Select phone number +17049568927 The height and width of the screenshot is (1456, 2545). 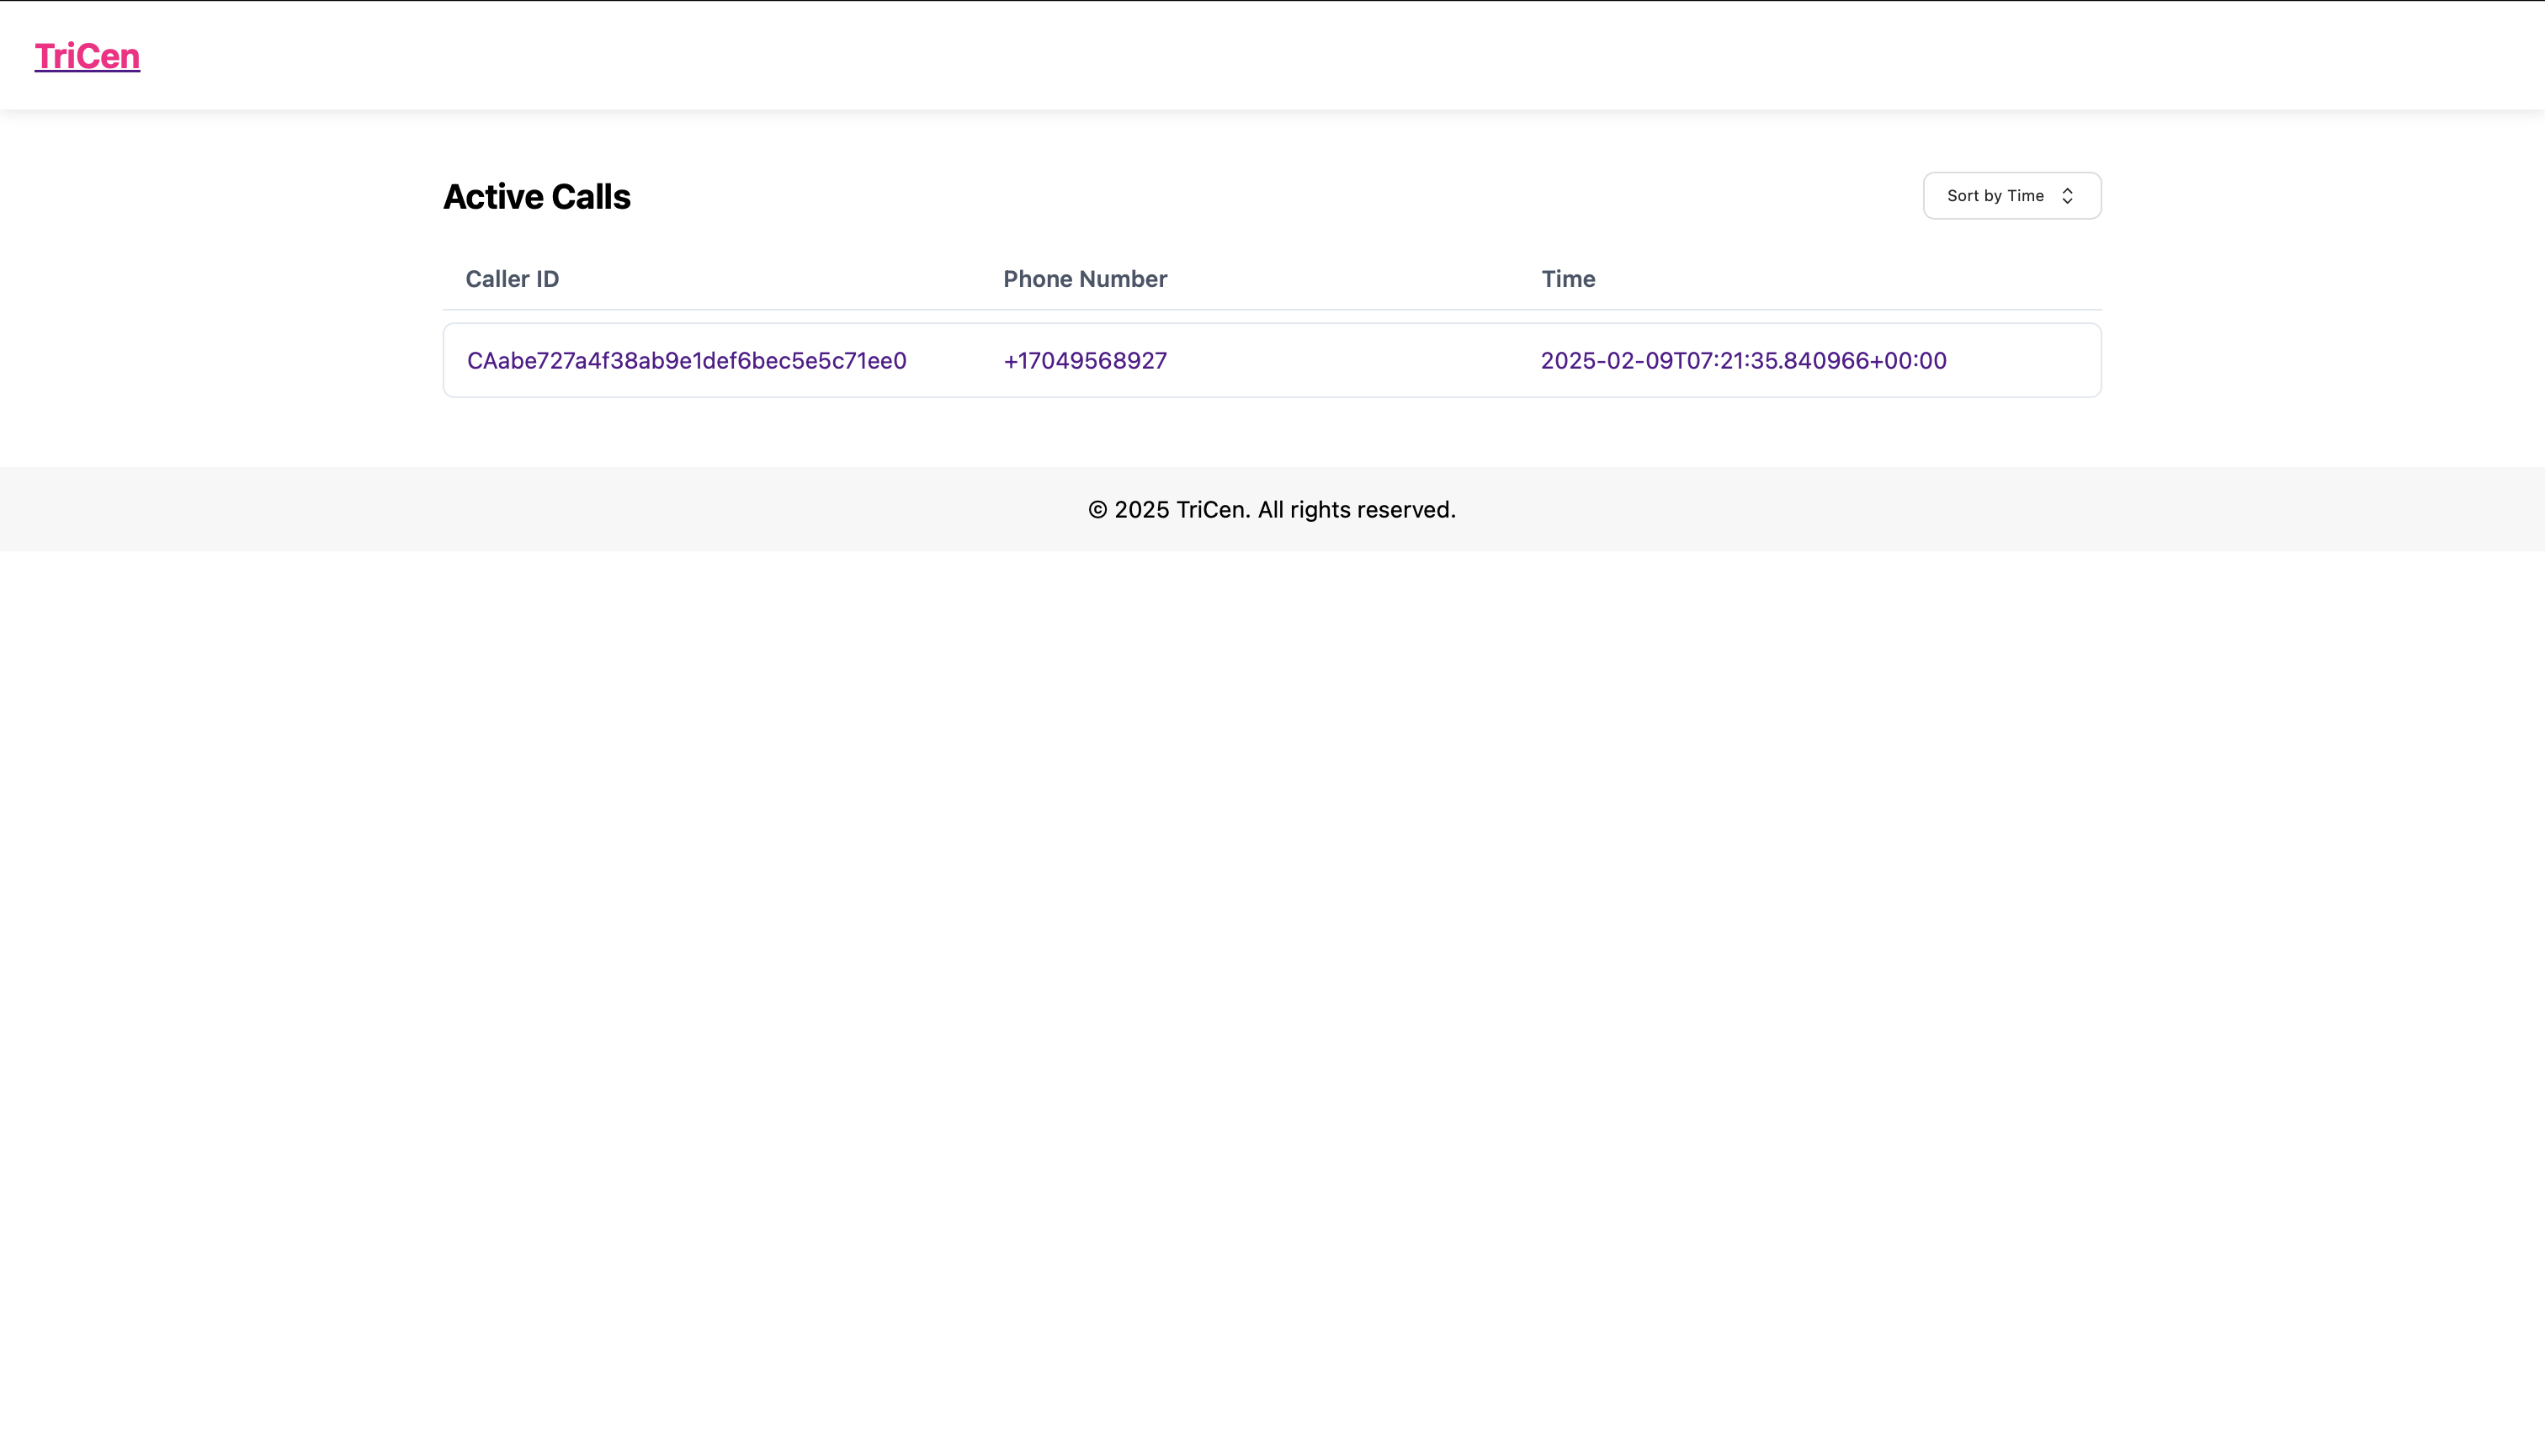click(1085, 361)
